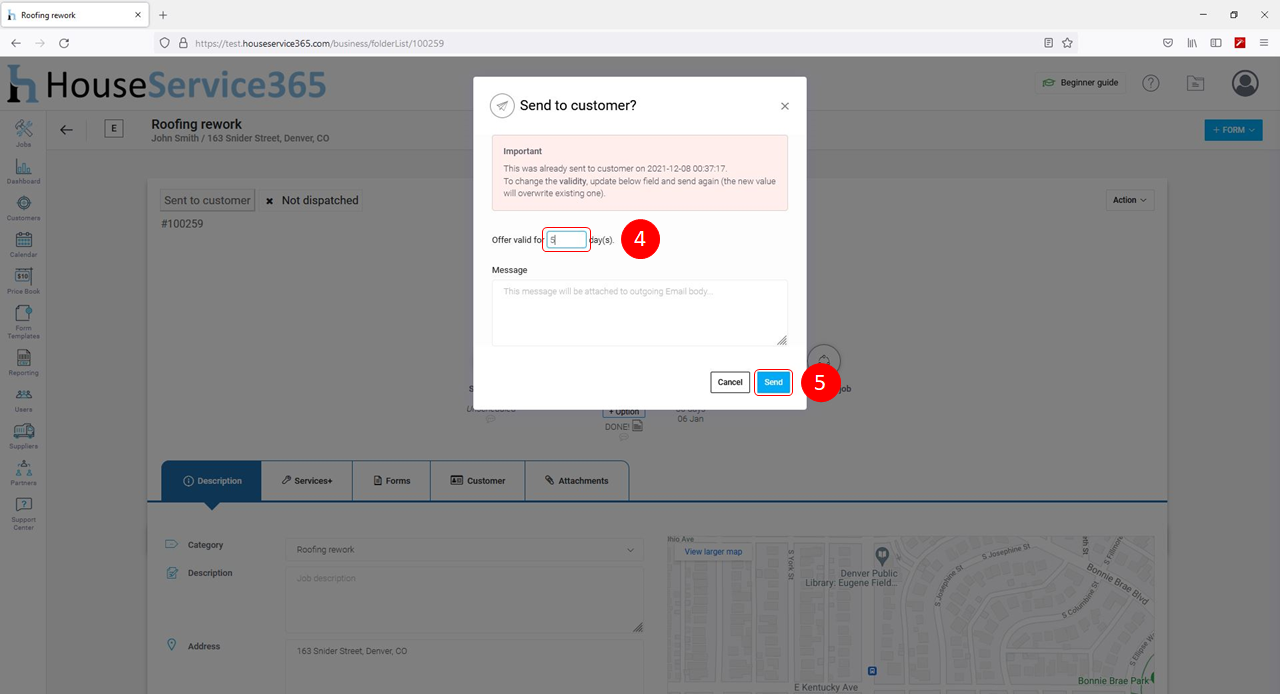The width and height of the screenshot is (1280, 694).
Task: Click the Message text area
Action: 639,312
